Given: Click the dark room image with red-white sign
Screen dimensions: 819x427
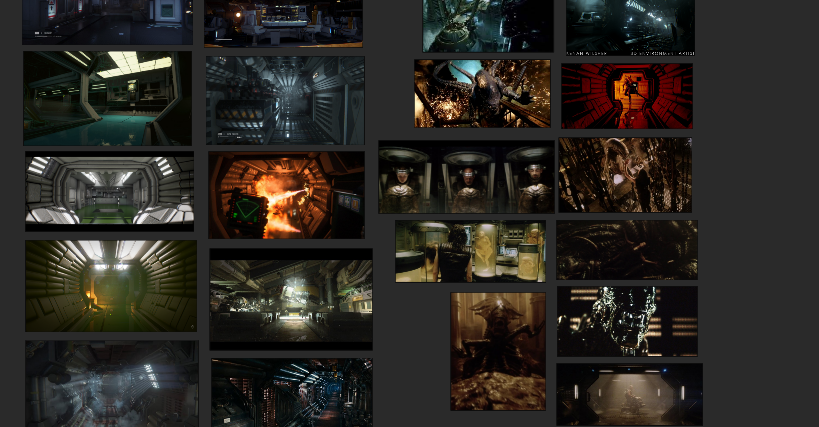Looking at the screenshot, I should pyautogui.click(x=107, y=22).
